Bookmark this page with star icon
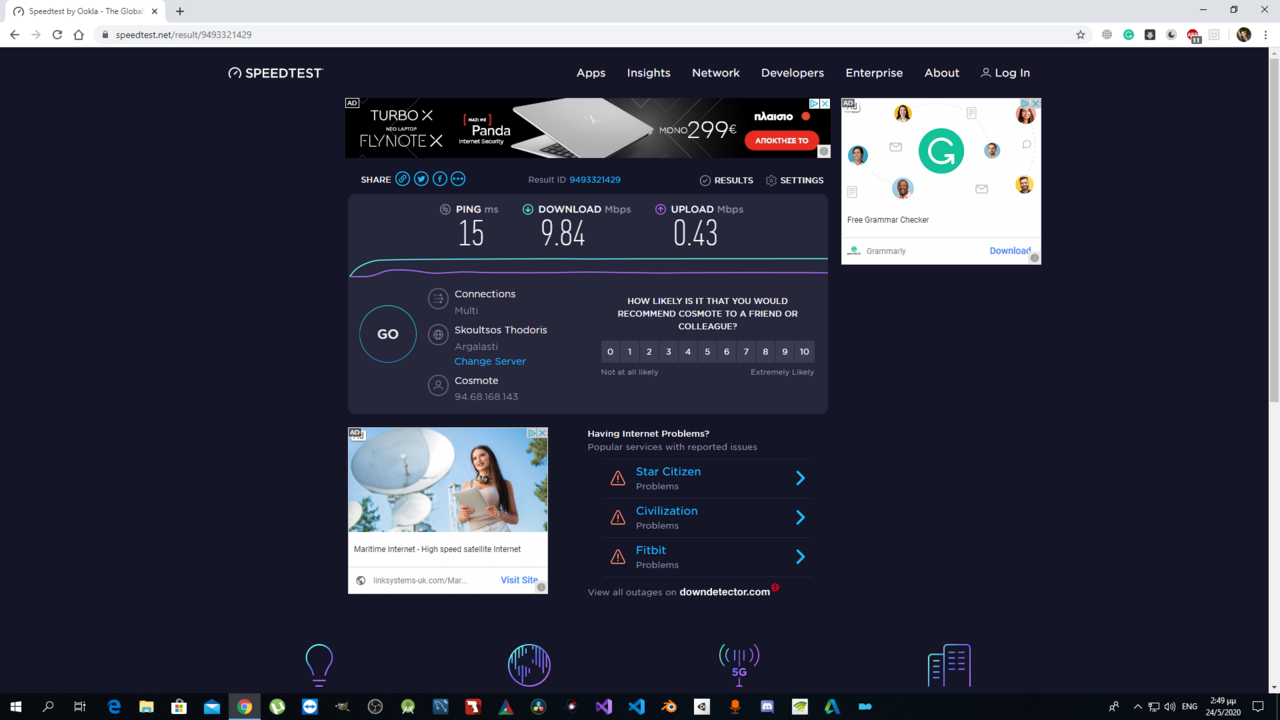 [1080, 34]
